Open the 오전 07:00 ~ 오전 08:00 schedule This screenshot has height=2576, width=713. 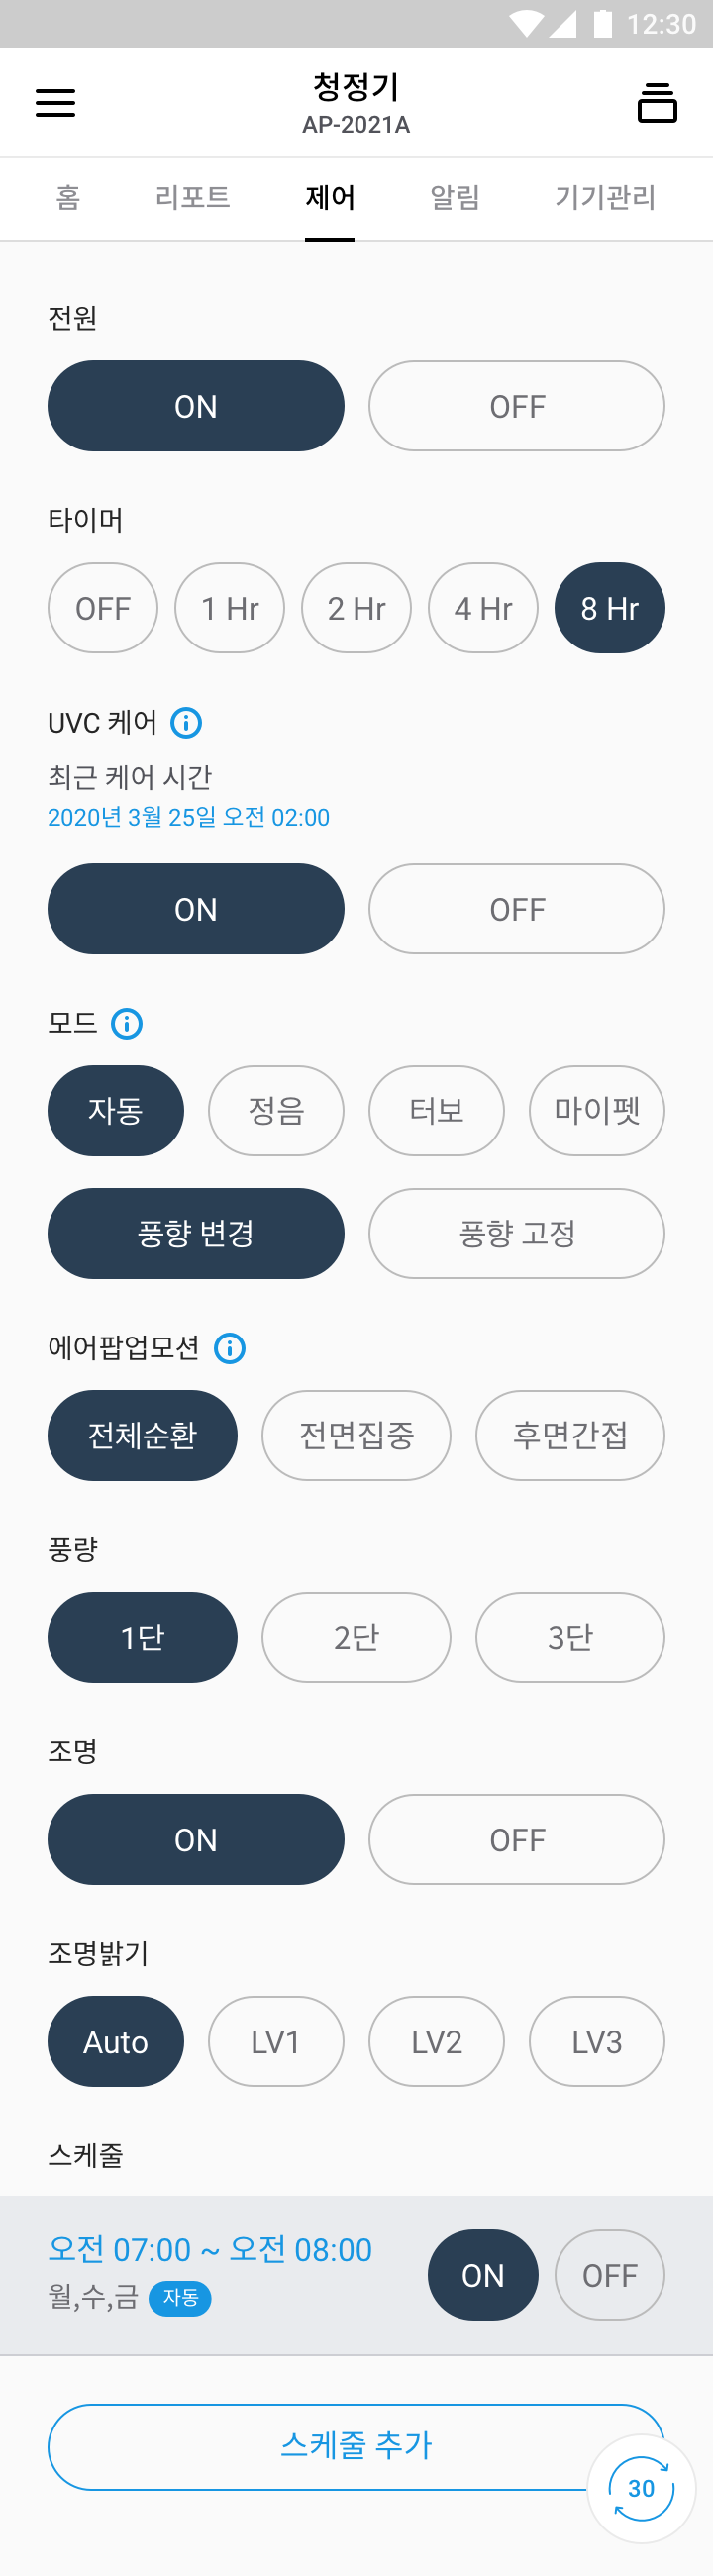point(210,2250)
